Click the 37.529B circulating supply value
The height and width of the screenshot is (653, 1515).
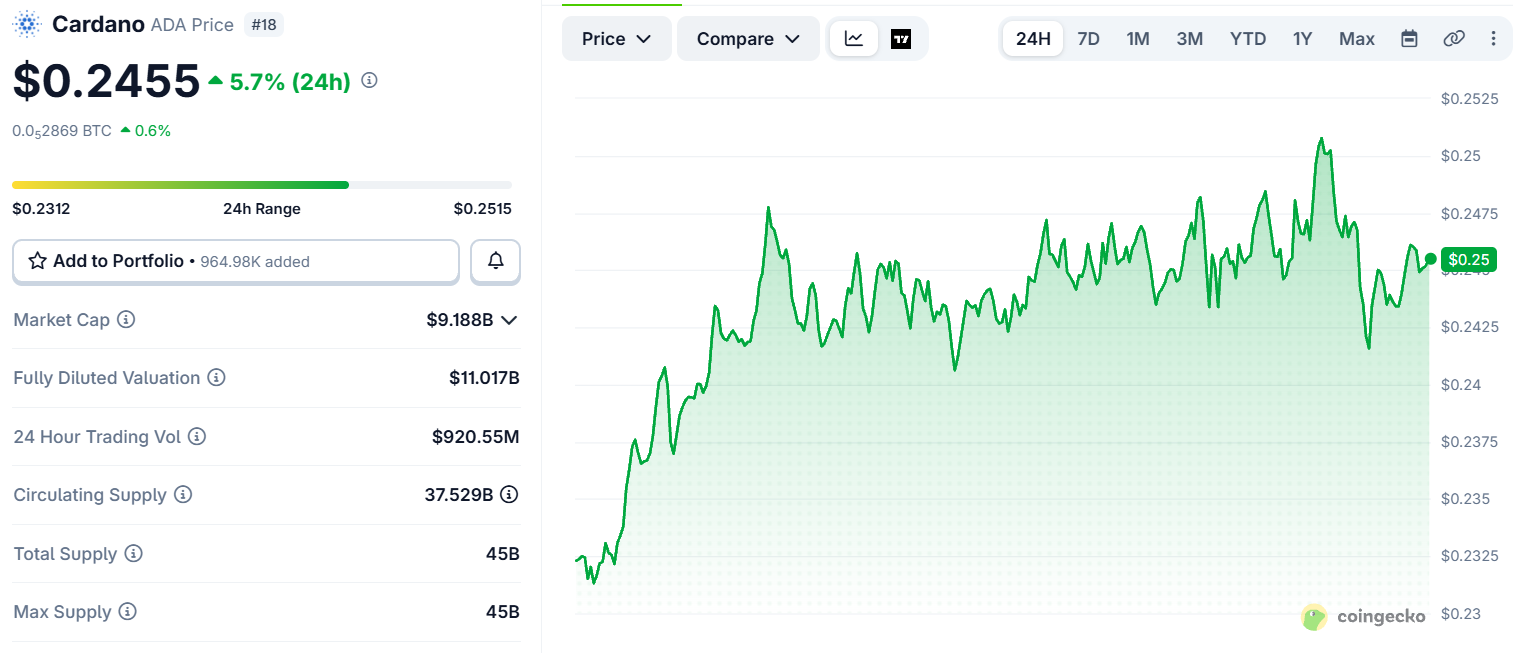pyautogui.click(x=459, y=495)
